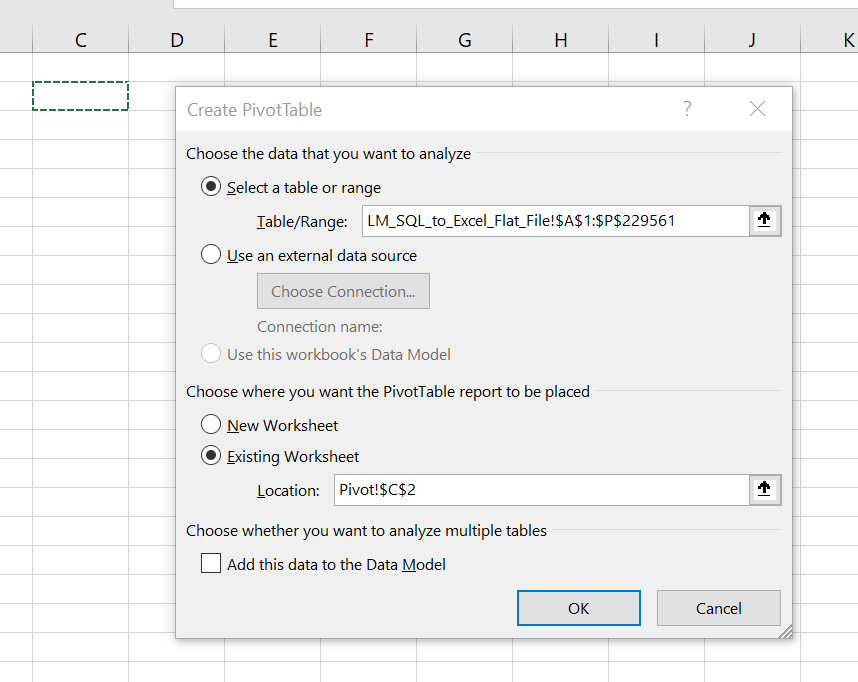Pick the Existing Worksheet radio button
This screenshot has width=858, height=682.
(x=211, y=456)
